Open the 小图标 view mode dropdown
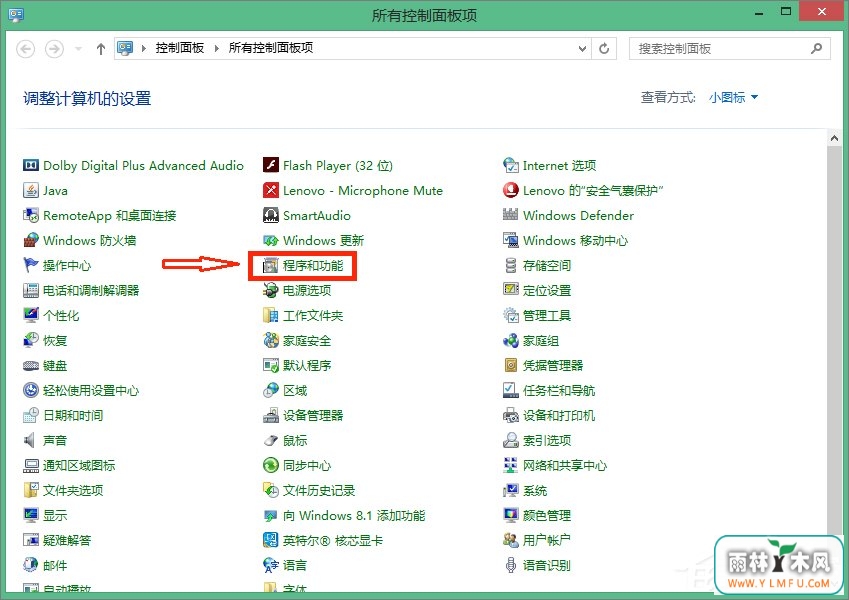This screenshot has width=849, height=600. tap(734, 97)
